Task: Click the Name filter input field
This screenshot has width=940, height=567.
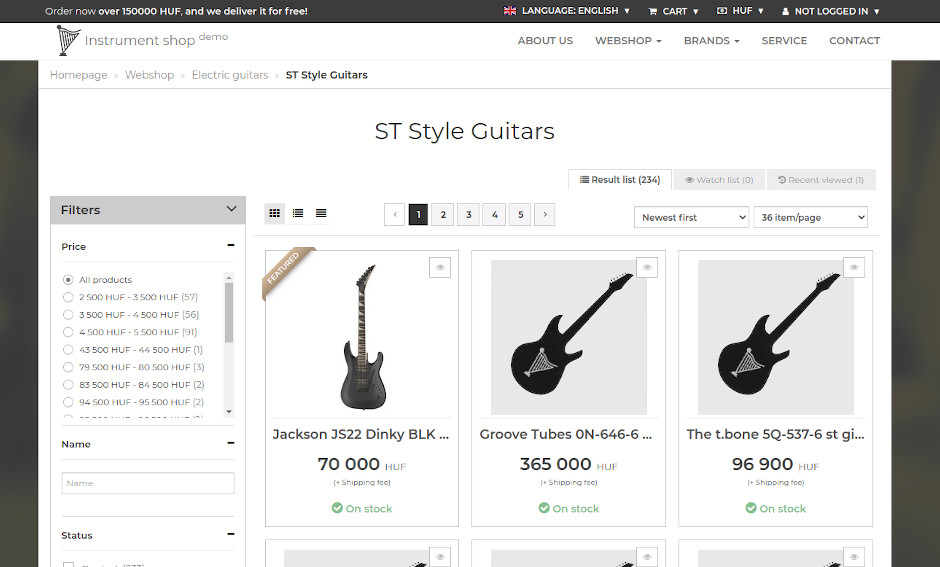Action: [148, 483]
